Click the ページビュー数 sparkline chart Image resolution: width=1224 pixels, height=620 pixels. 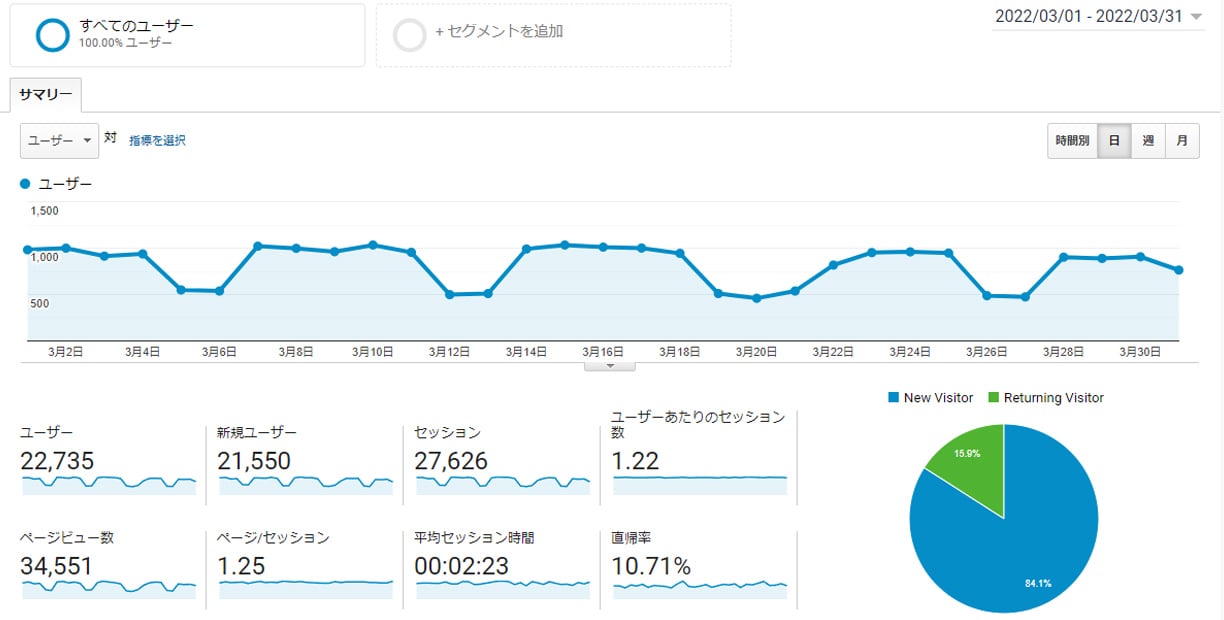pyautogui.click(x=108, y=589)
